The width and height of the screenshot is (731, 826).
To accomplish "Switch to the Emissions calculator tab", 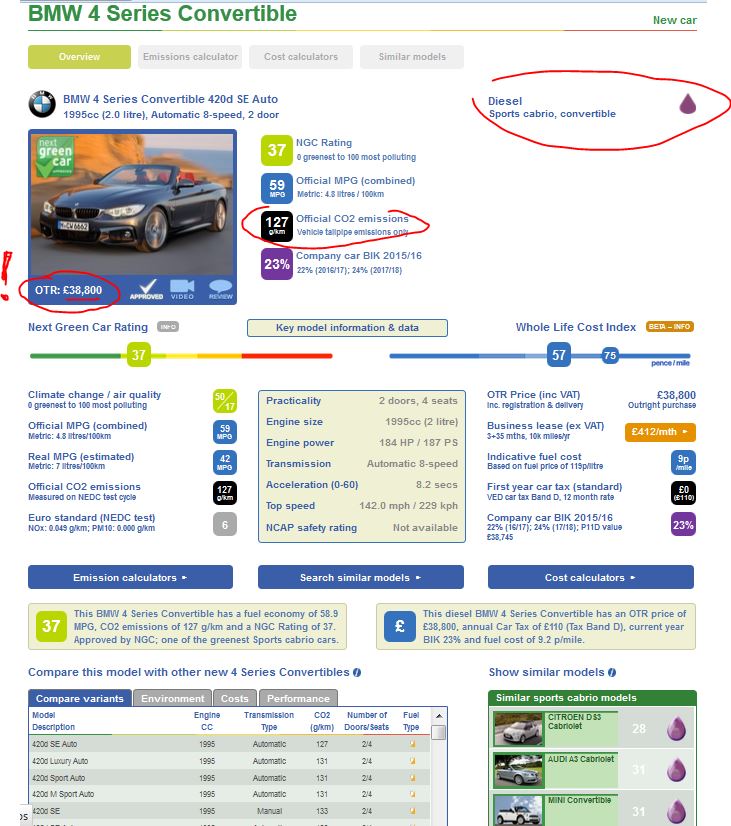I will click(190, 57).
